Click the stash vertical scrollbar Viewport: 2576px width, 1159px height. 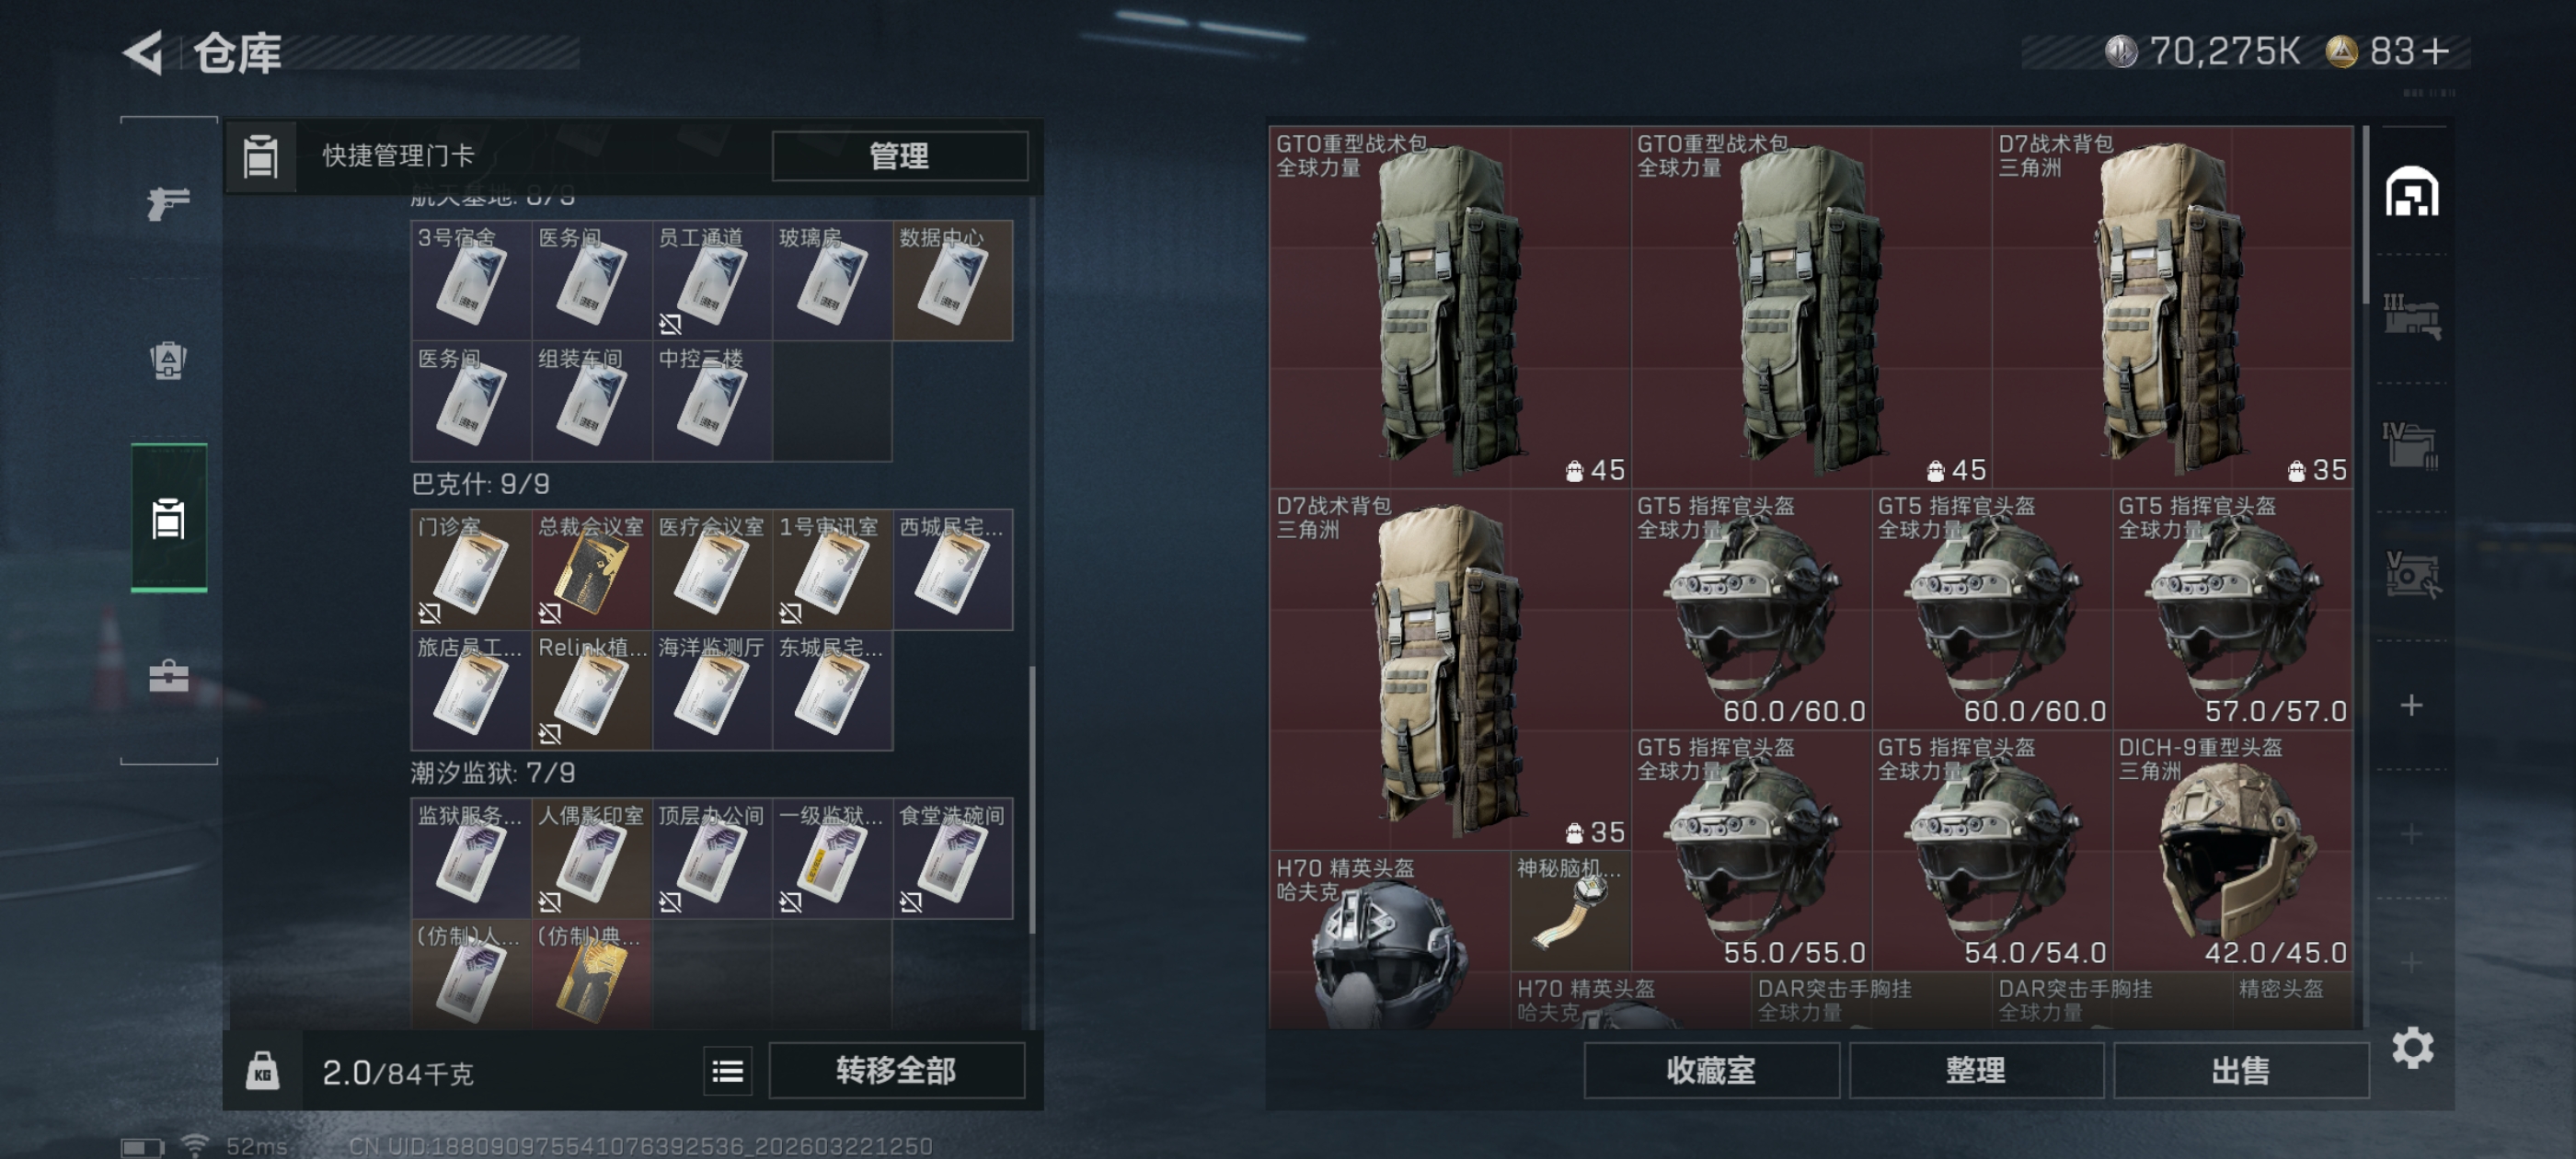2365,215
